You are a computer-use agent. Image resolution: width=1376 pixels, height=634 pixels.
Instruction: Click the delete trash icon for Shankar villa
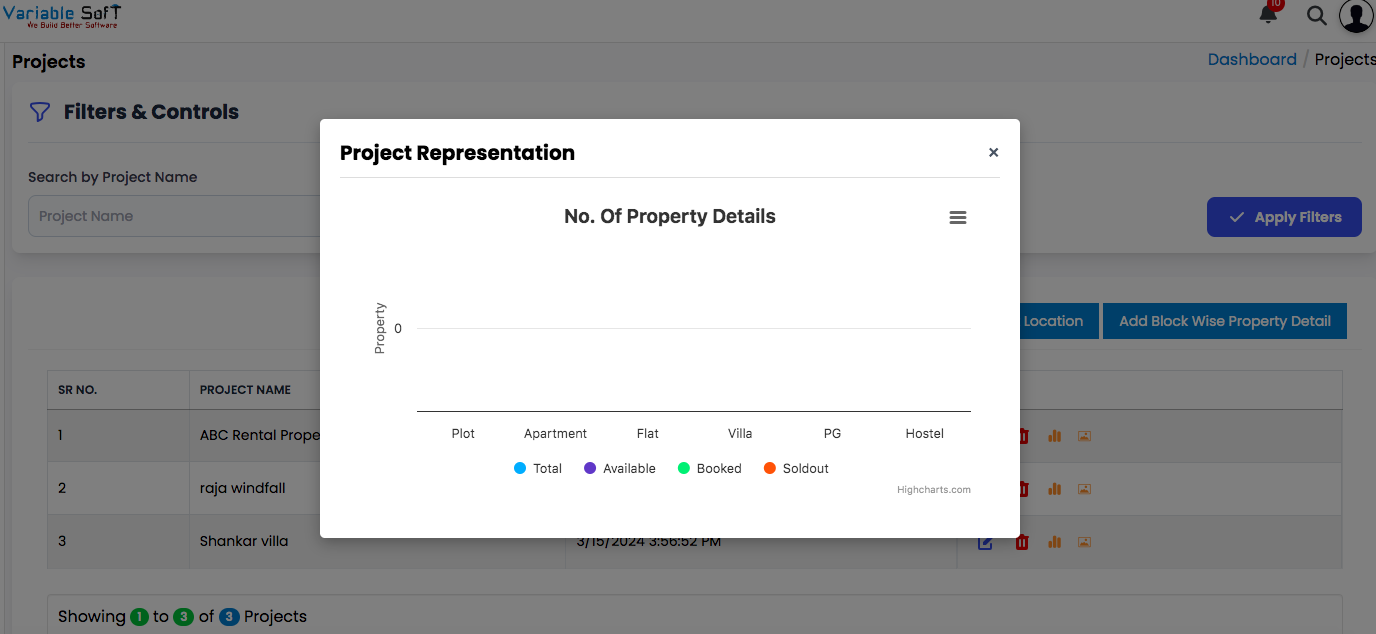(1022, 542)
